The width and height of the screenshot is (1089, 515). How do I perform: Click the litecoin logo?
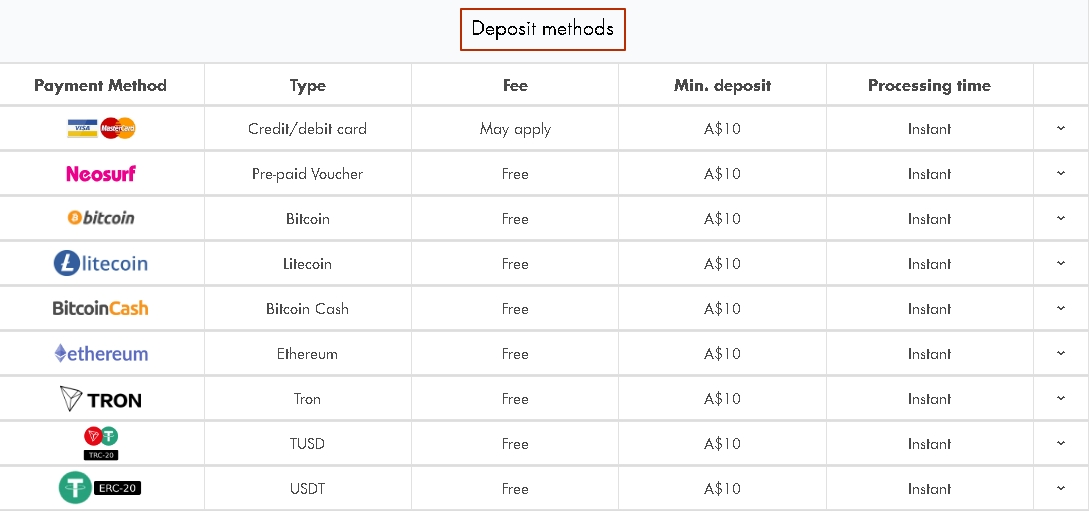(101, 263)
